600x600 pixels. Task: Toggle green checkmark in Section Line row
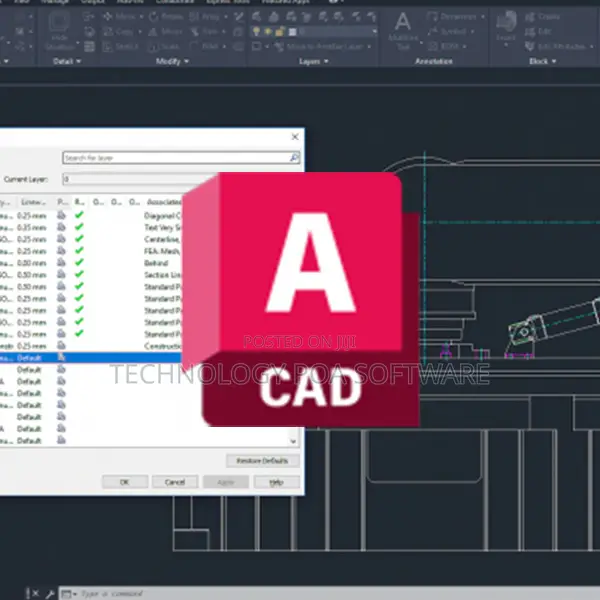(79, 274)
